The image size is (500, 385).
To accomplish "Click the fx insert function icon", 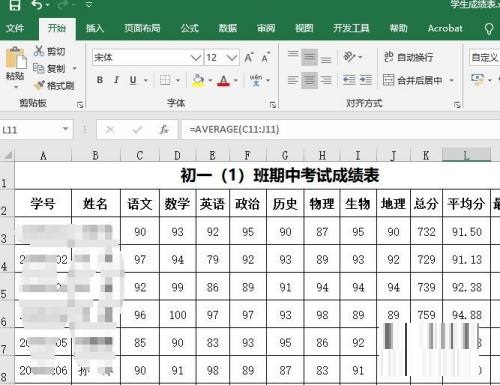I will pyautogui.click(x=164, y=129).
